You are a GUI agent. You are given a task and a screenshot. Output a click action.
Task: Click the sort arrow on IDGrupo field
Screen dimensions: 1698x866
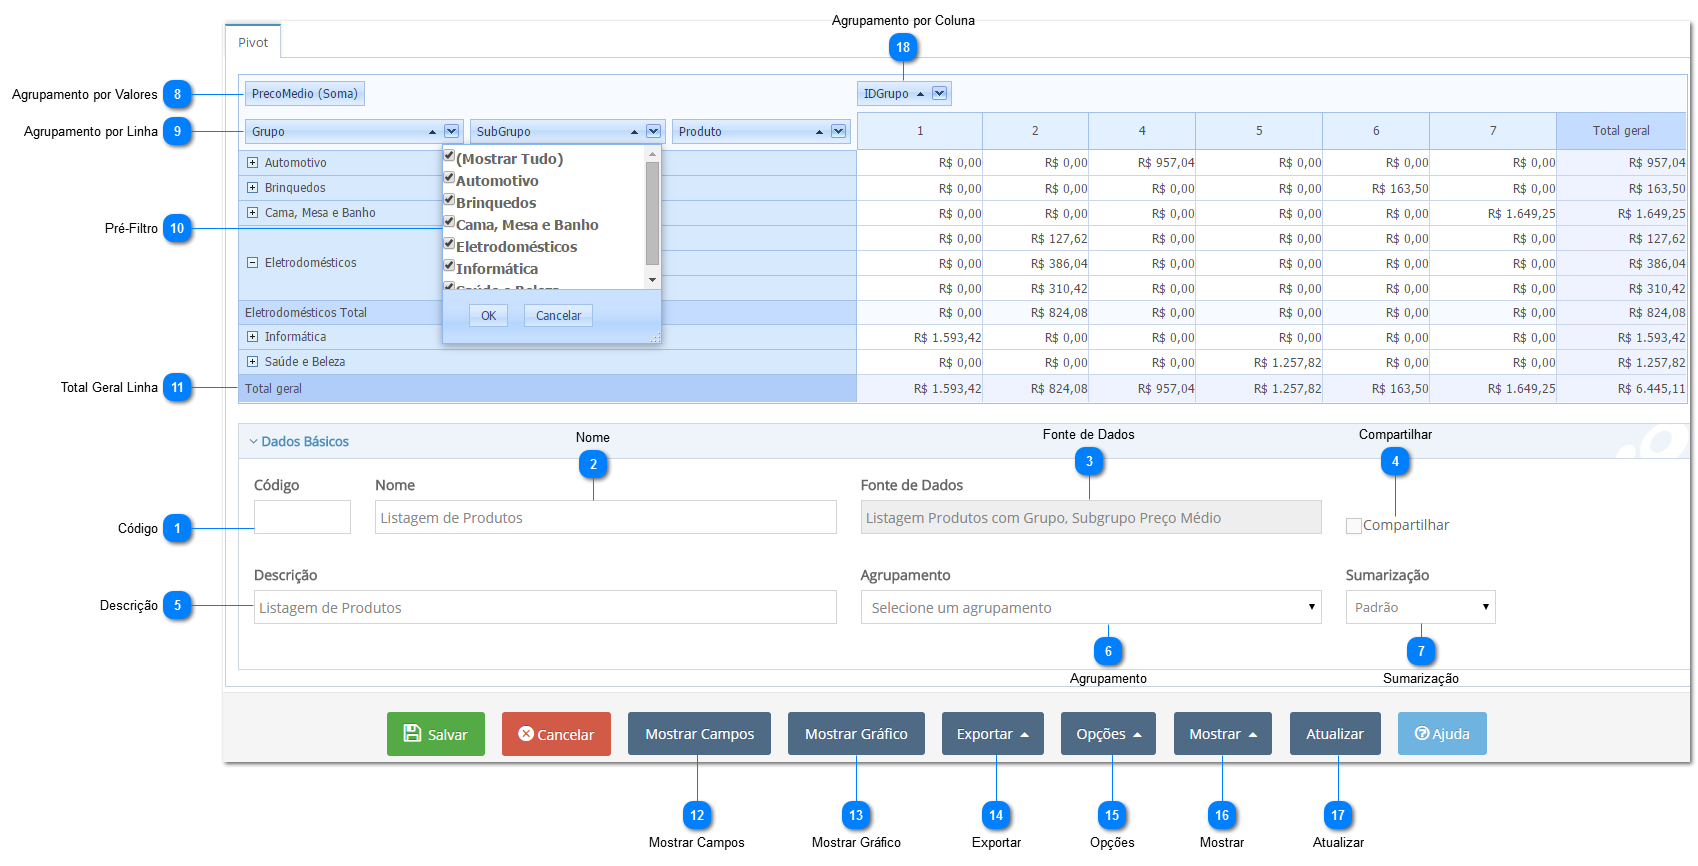point(920,94)
